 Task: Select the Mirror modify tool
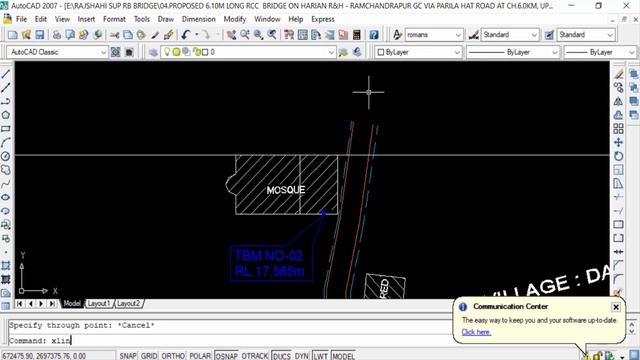click(x=618, y=101)
